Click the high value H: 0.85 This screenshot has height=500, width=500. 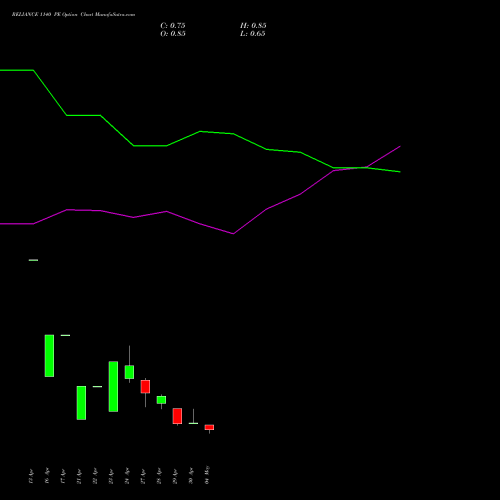[253, 26]
